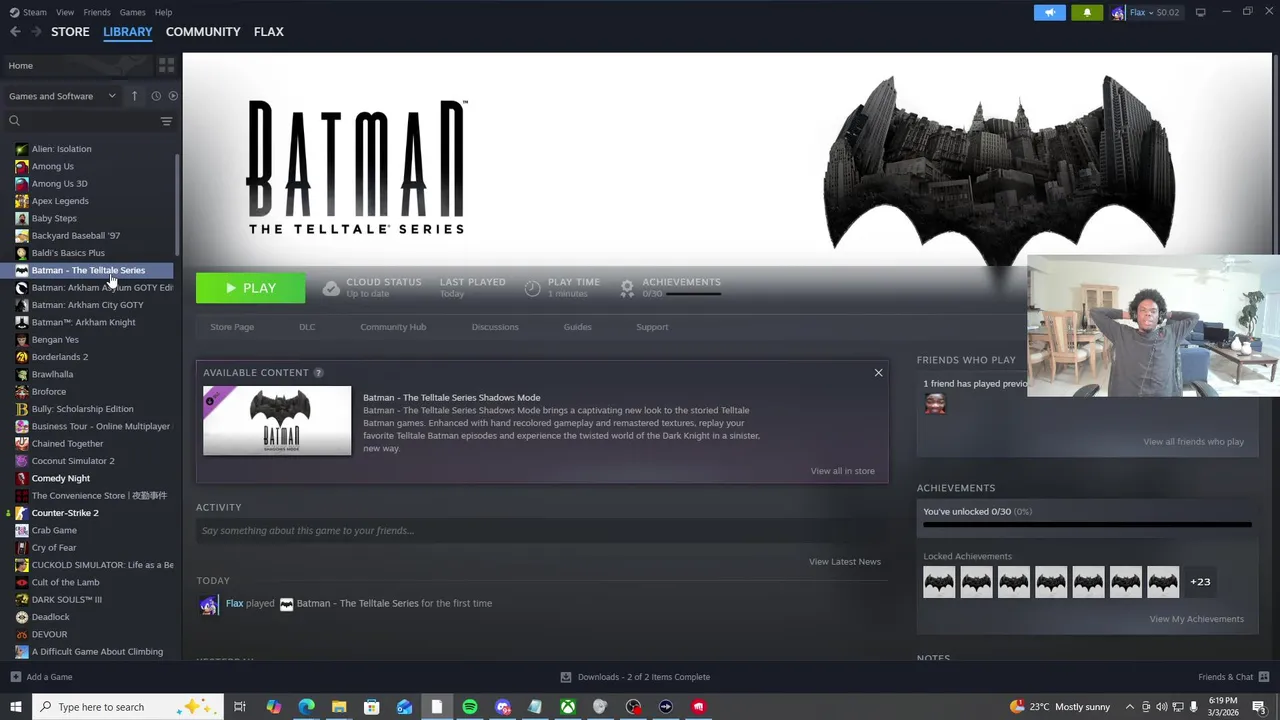This screenshot has width=1280, height=720.
Task: Open the notifications bell
Action: [x=1087, y=12]
